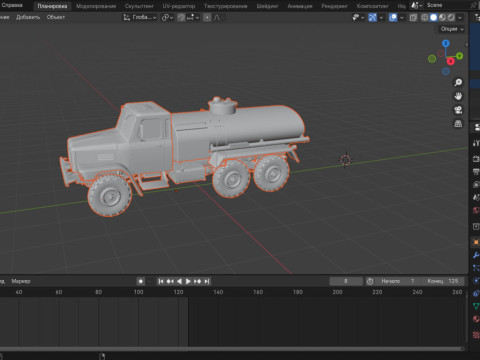Open the Объект menu in viewport header
This screenshot has height=360, width=480.
(56, 17)
